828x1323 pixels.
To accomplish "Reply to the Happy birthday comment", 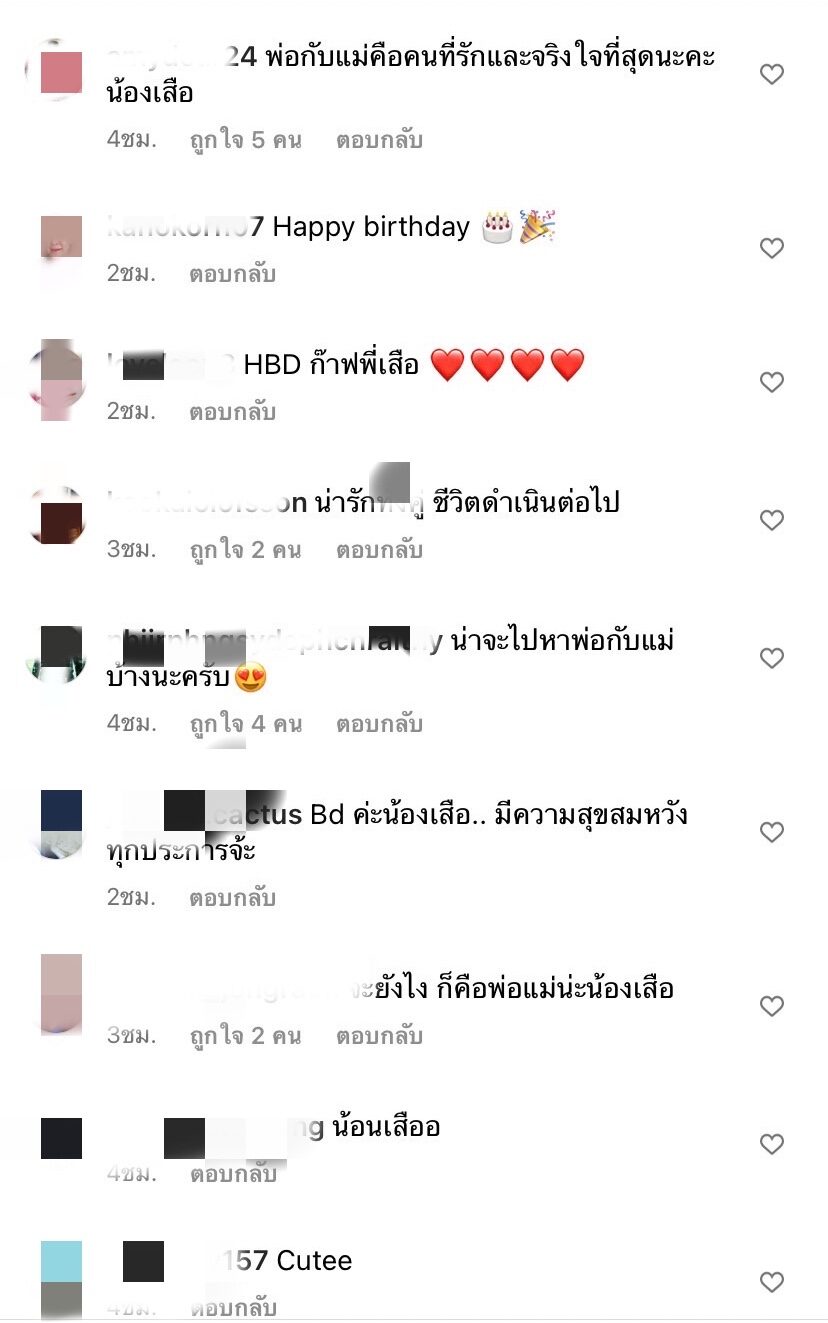I will click(232, 274).
